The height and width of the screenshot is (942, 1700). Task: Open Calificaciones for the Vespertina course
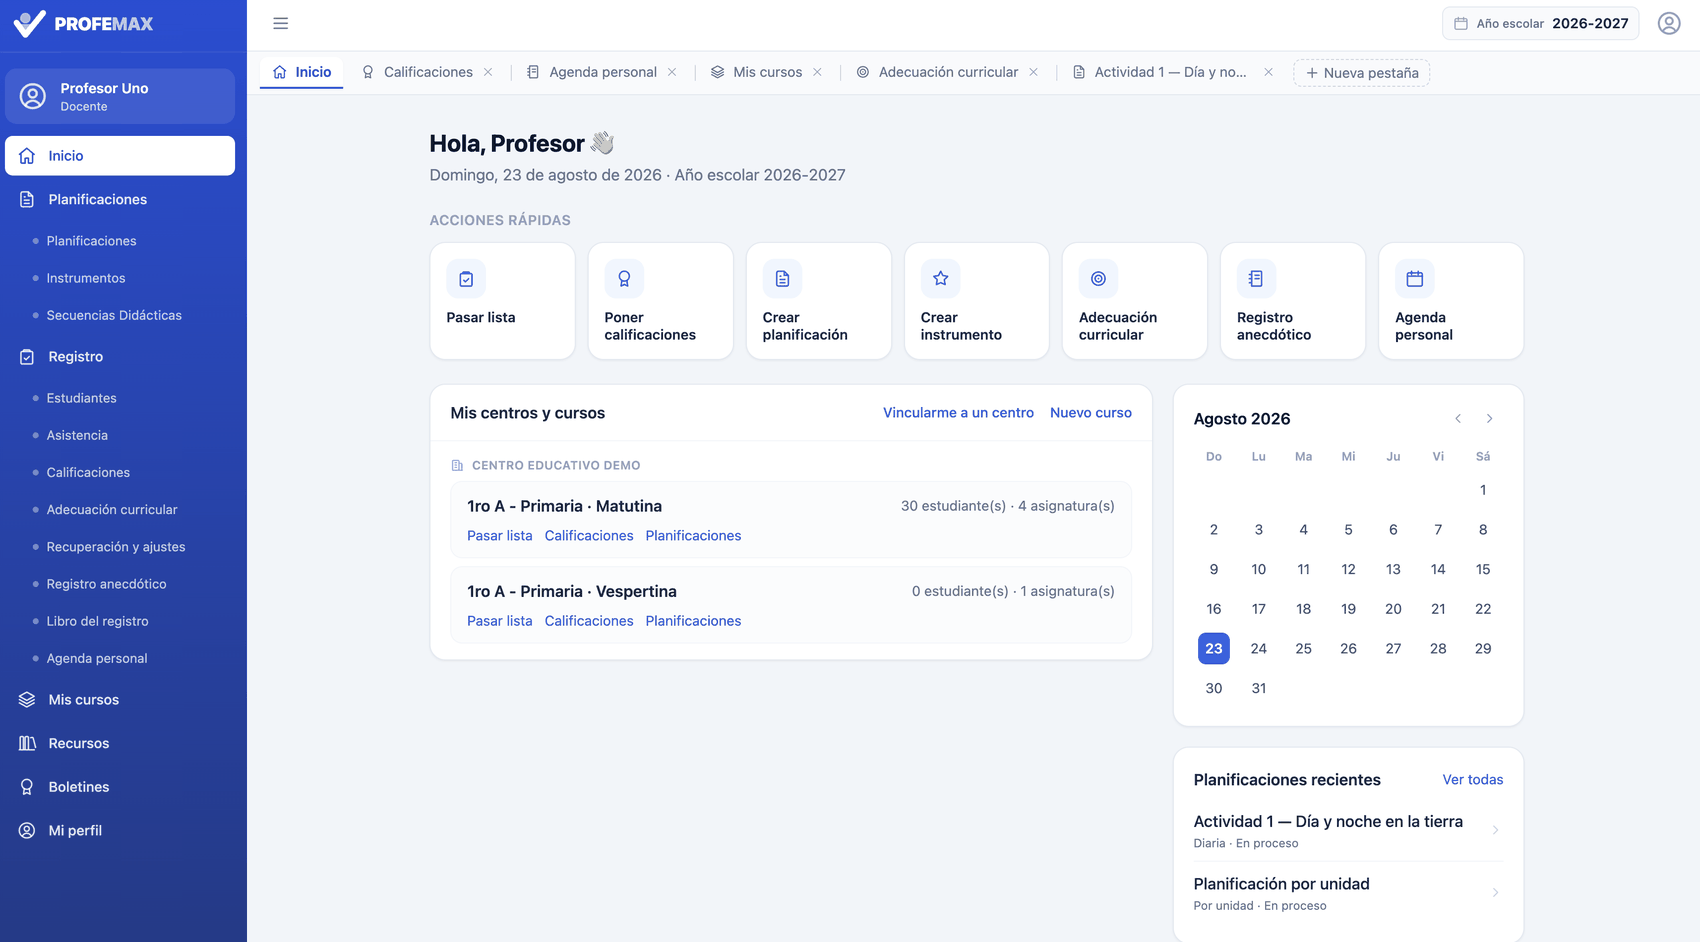[x=589, y=621]
